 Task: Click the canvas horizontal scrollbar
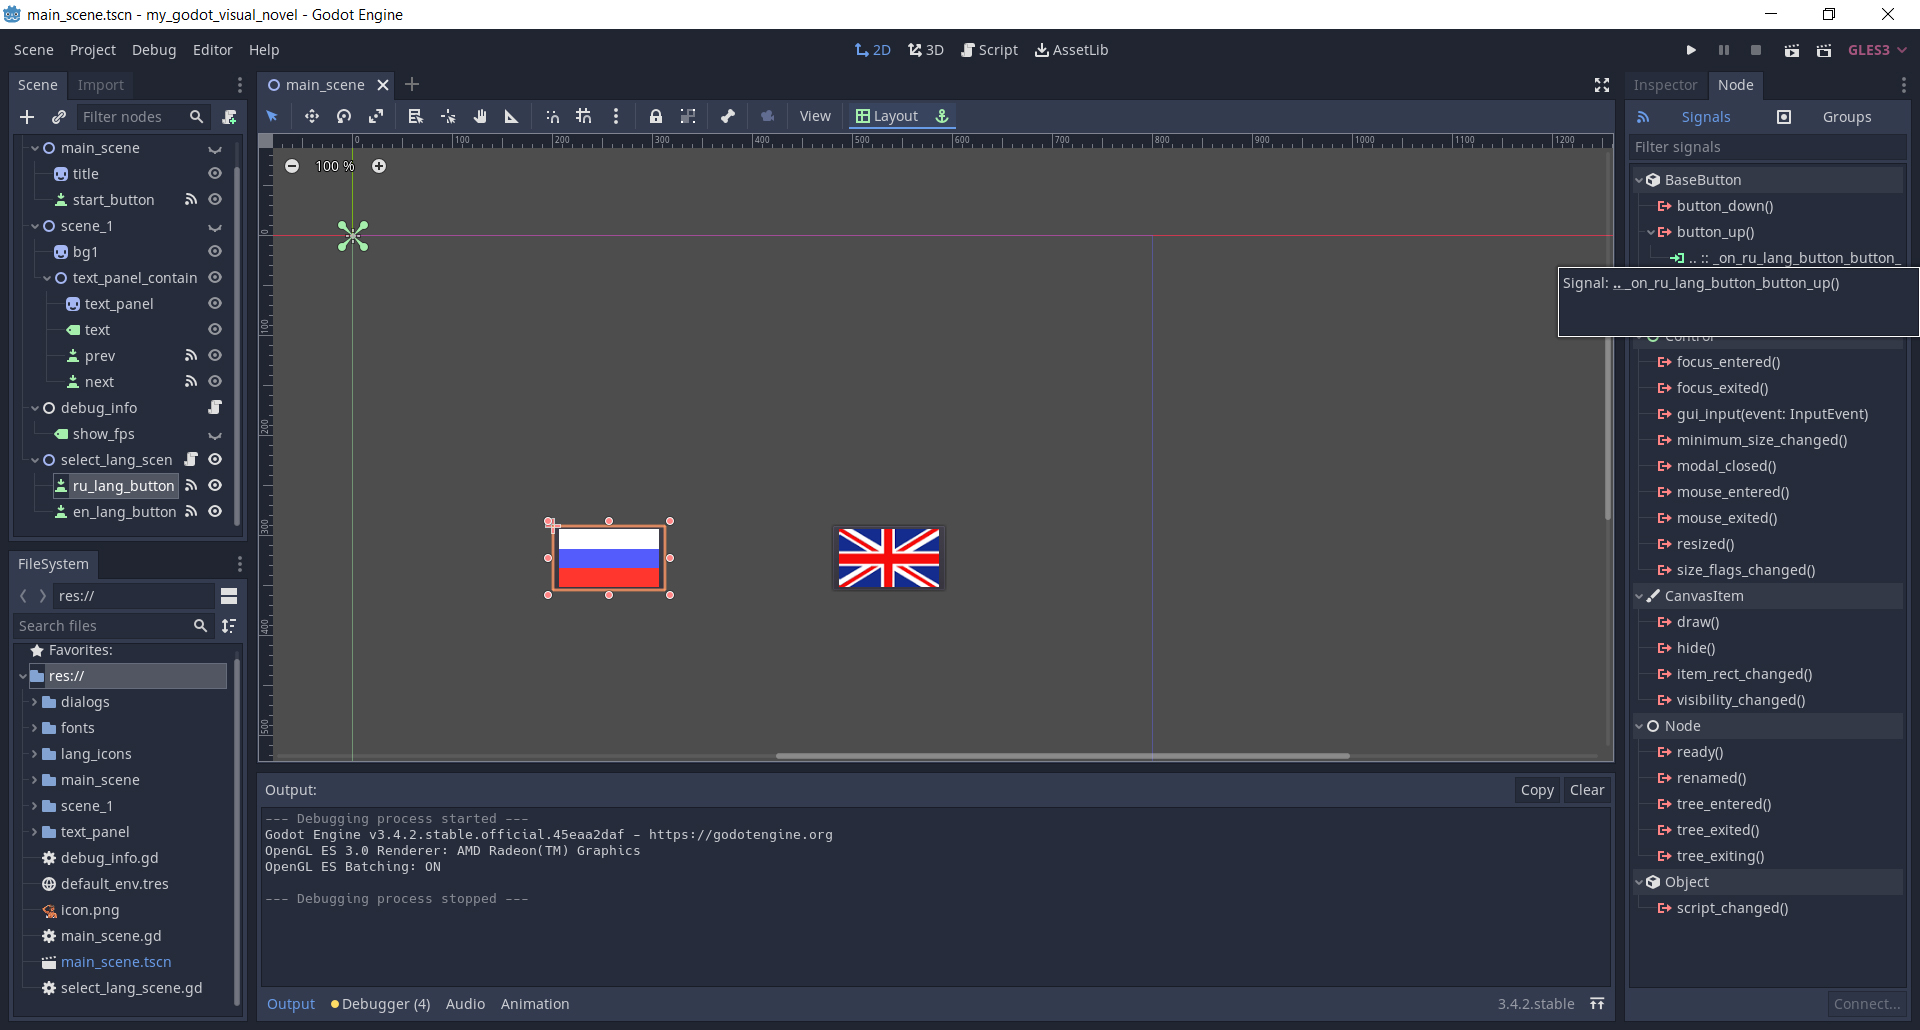pyautogui.click(x=1062, y=756)
